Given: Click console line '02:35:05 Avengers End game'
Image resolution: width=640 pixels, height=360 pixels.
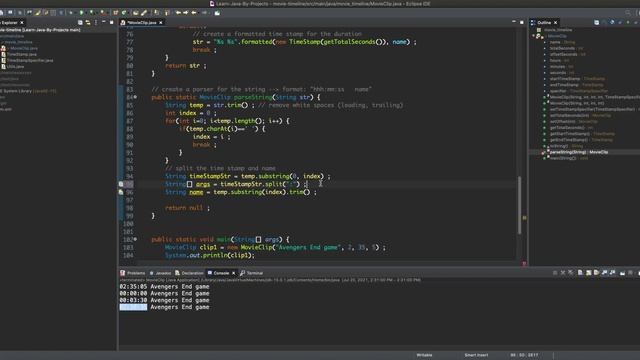Looking at the screenshot, I should click(164, 287).
